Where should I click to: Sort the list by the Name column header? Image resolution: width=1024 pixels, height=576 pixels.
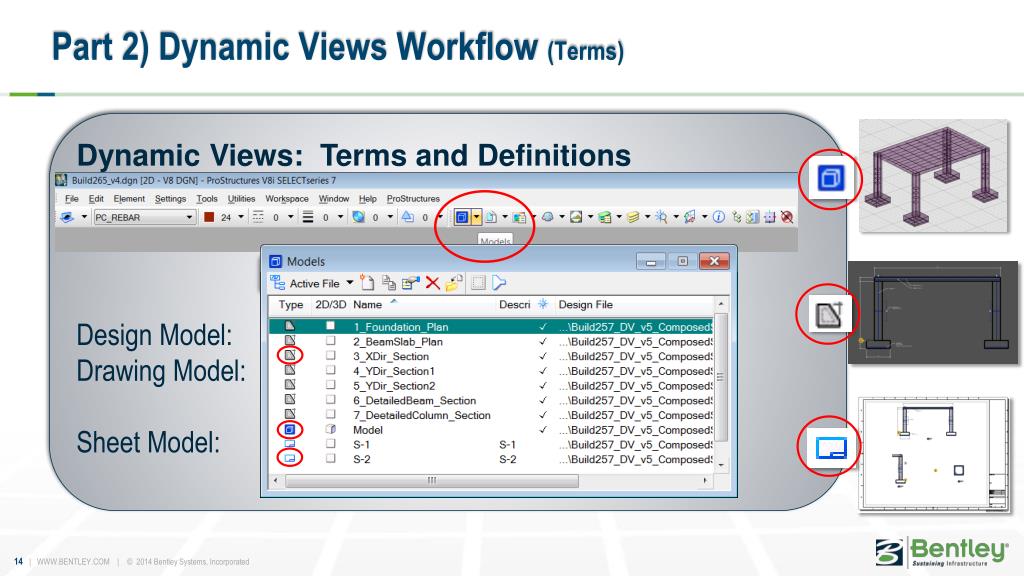(x=368, y=304)
